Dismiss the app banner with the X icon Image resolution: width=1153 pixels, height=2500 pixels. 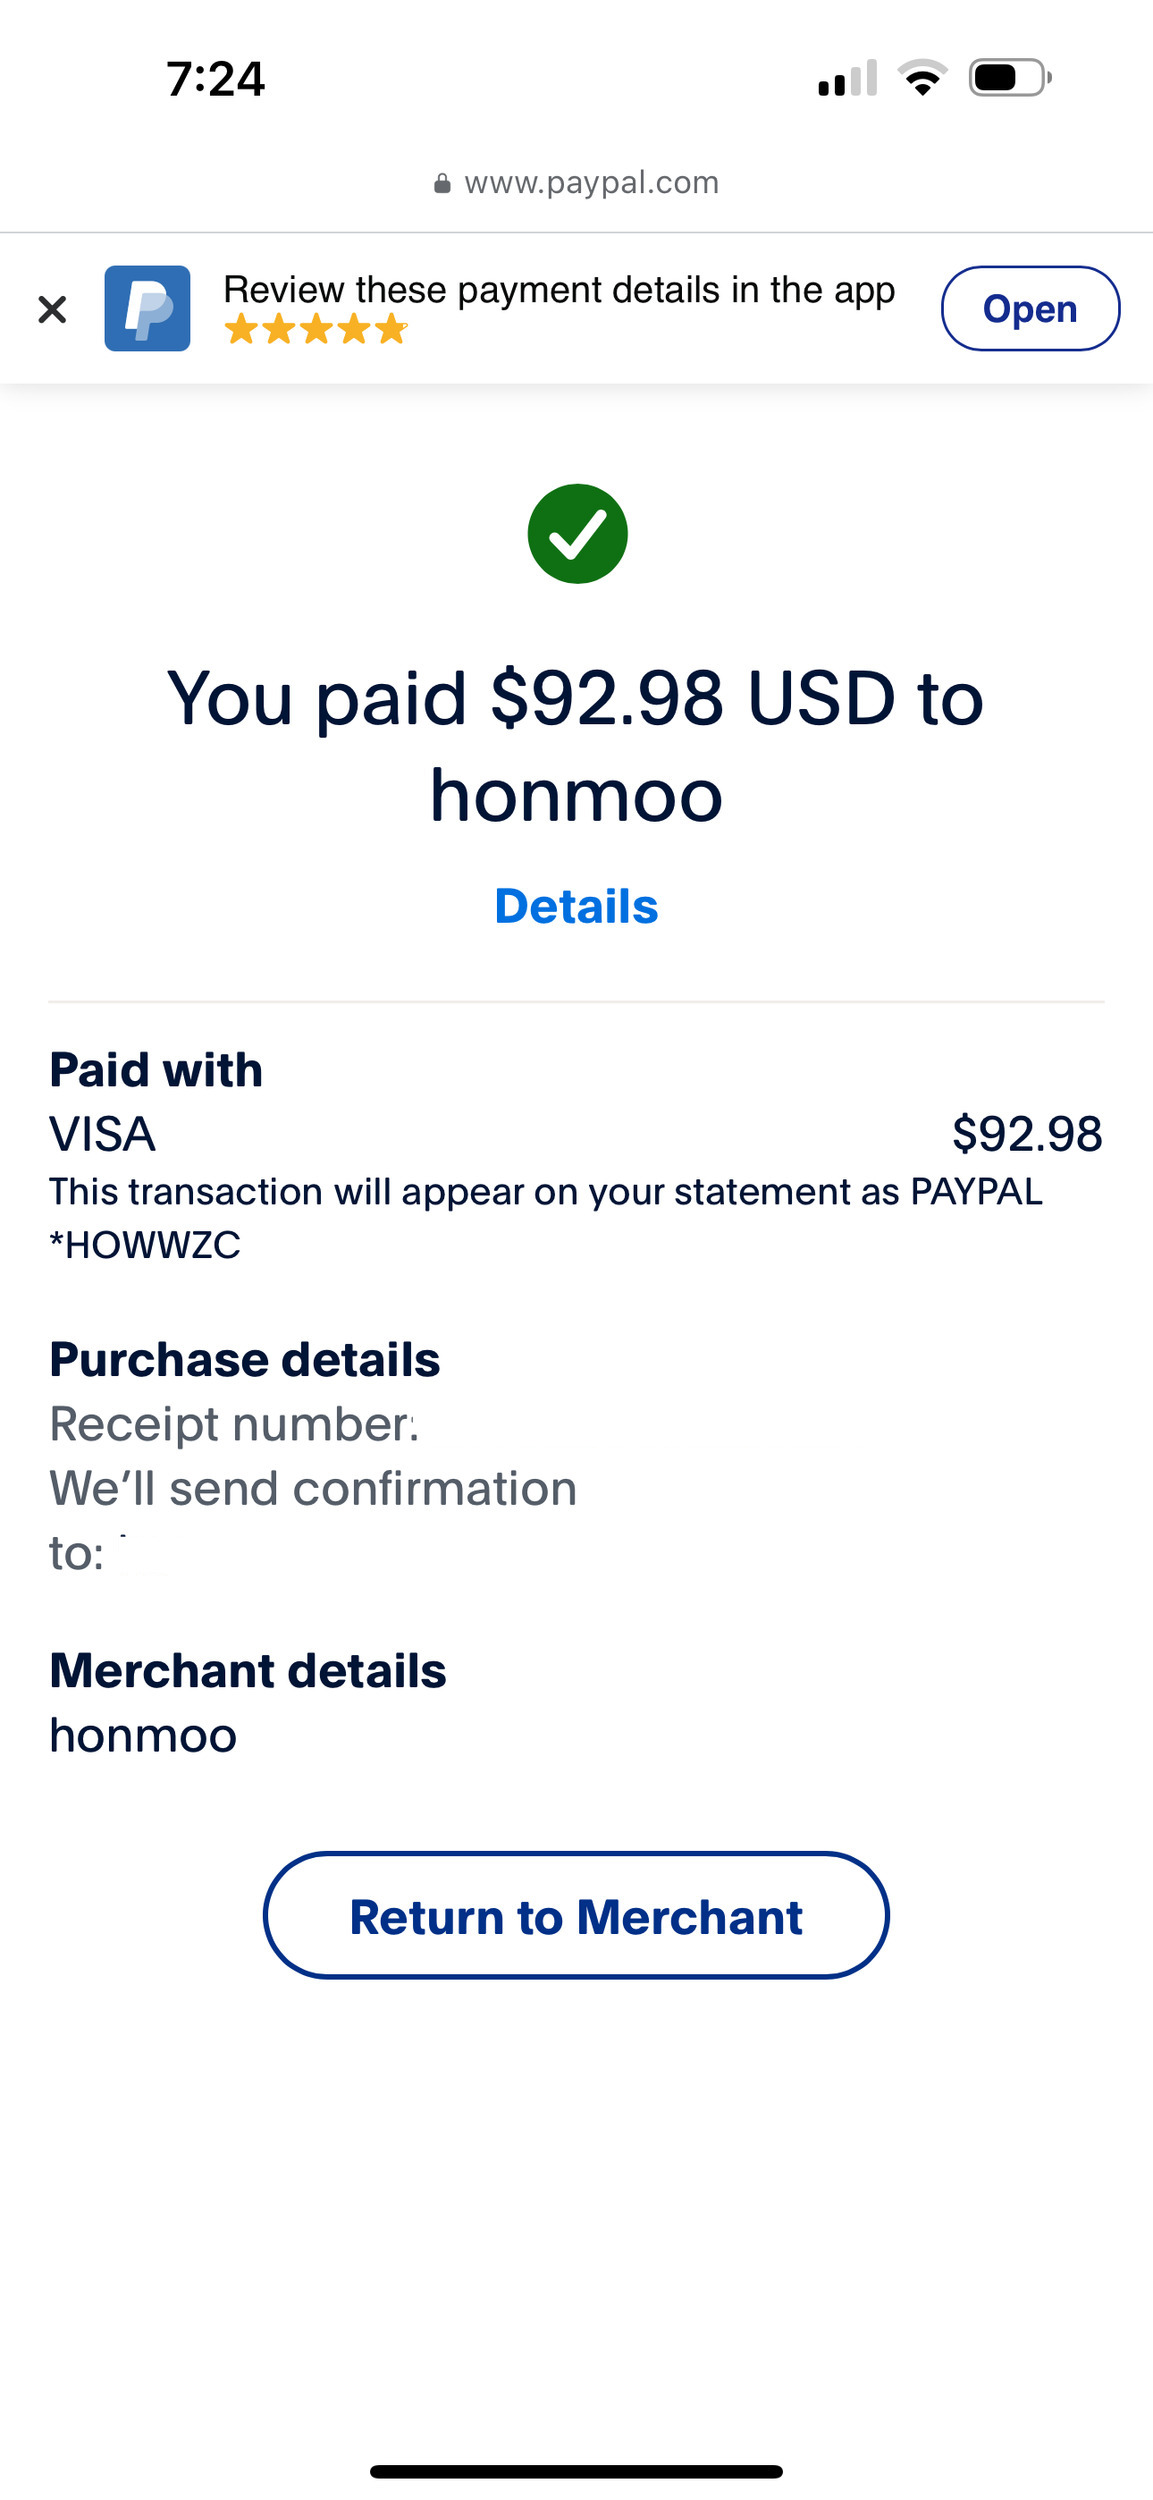click(x=52, y=309)
